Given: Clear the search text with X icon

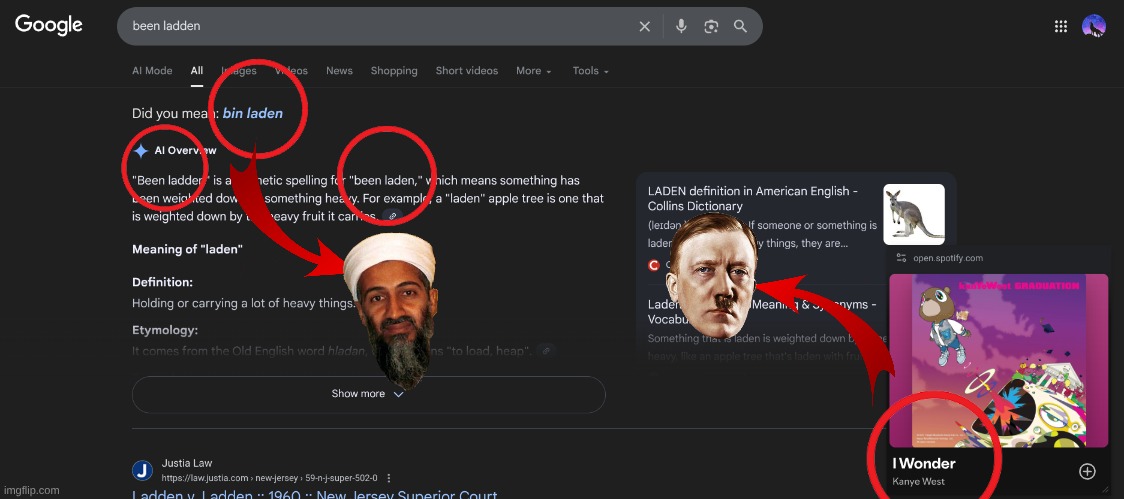Looking at the screenshot, I should point(645,26).
